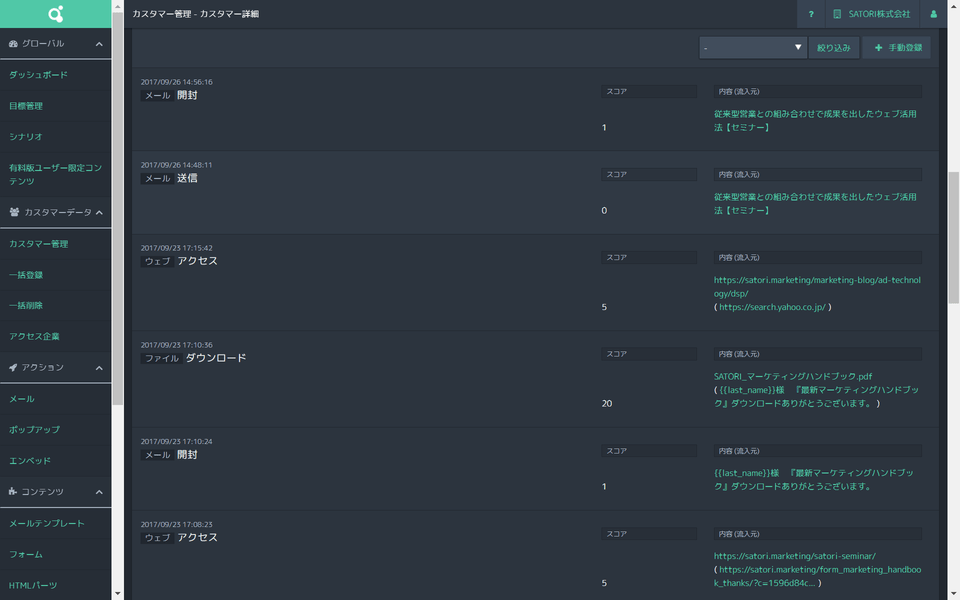Click the icon beside the コンテンツ section header

(13, 491)
